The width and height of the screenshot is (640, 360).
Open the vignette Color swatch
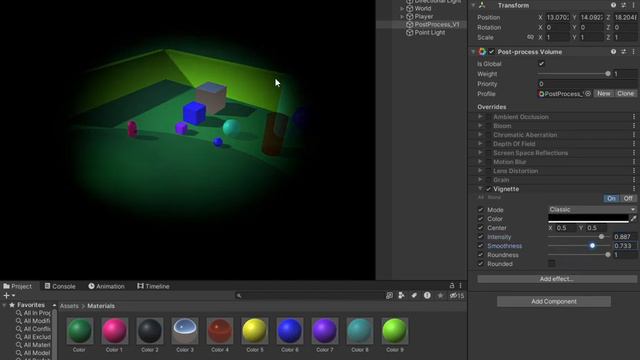[x=588, y=219]
